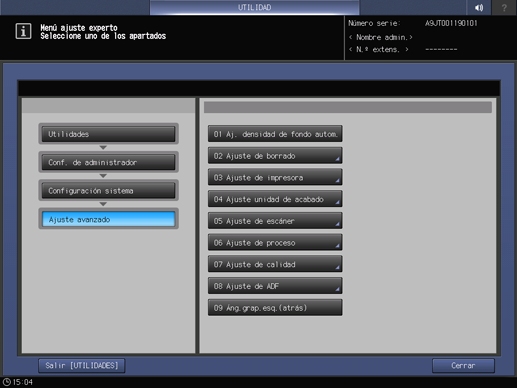The width and height of the screenshot is (517, 388).
Task: Expand 05 Ajuste de escáner submenu
Action: point(275,221)
